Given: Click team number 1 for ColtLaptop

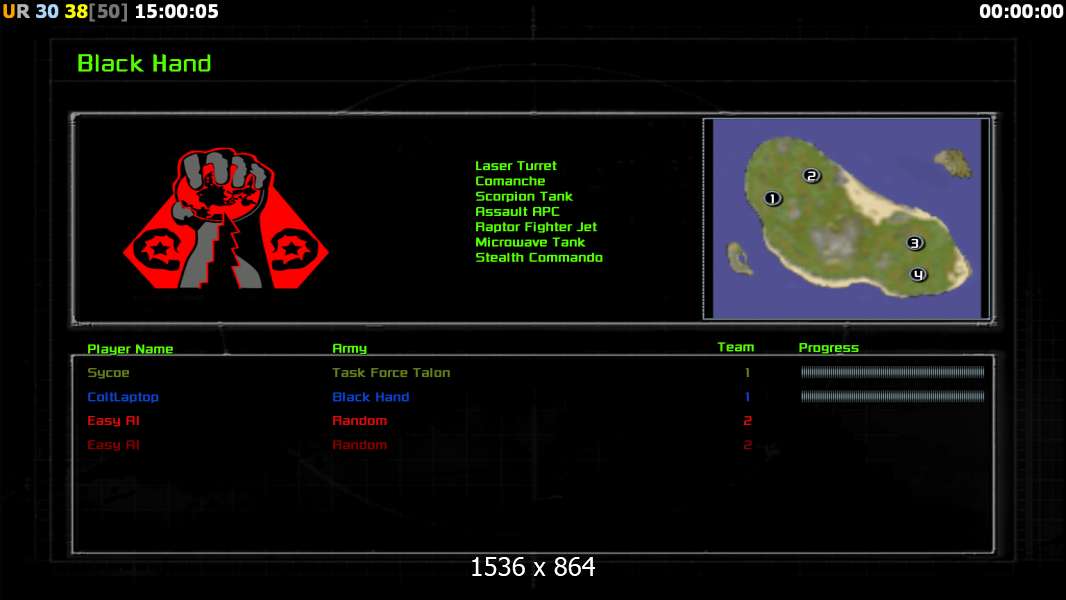Looking at the screenshot, I should (x=747, y=397).
